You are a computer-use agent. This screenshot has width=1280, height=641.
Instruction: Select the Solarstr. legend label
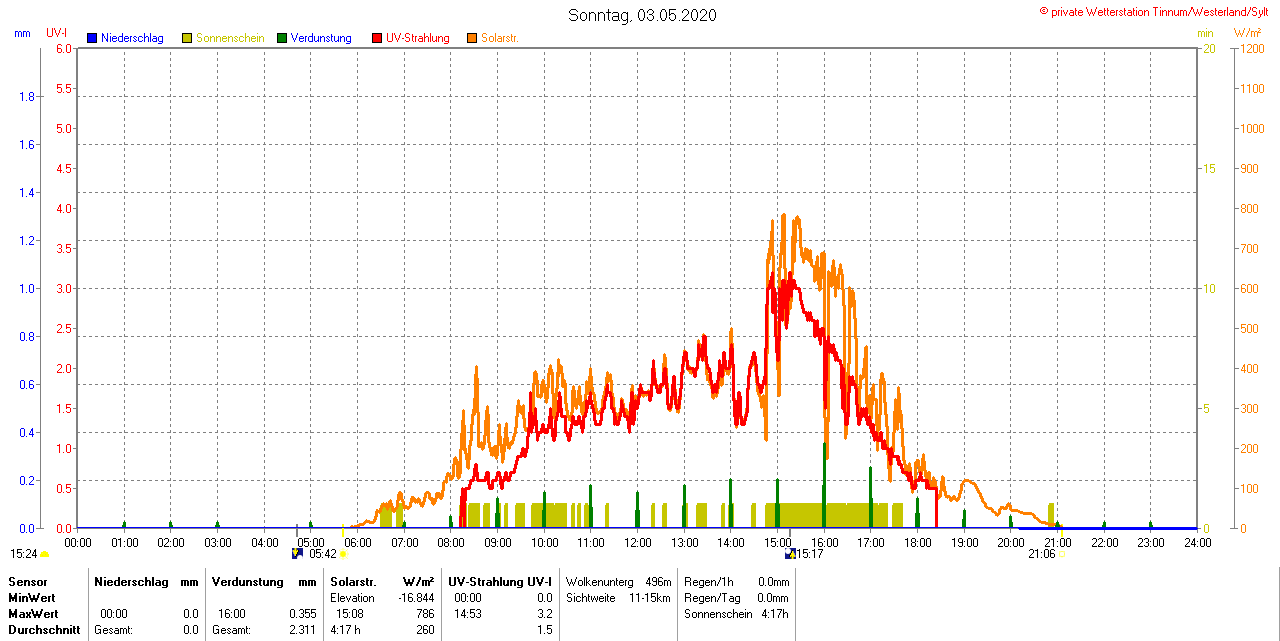pyautogui.click(x=500, y=38)
